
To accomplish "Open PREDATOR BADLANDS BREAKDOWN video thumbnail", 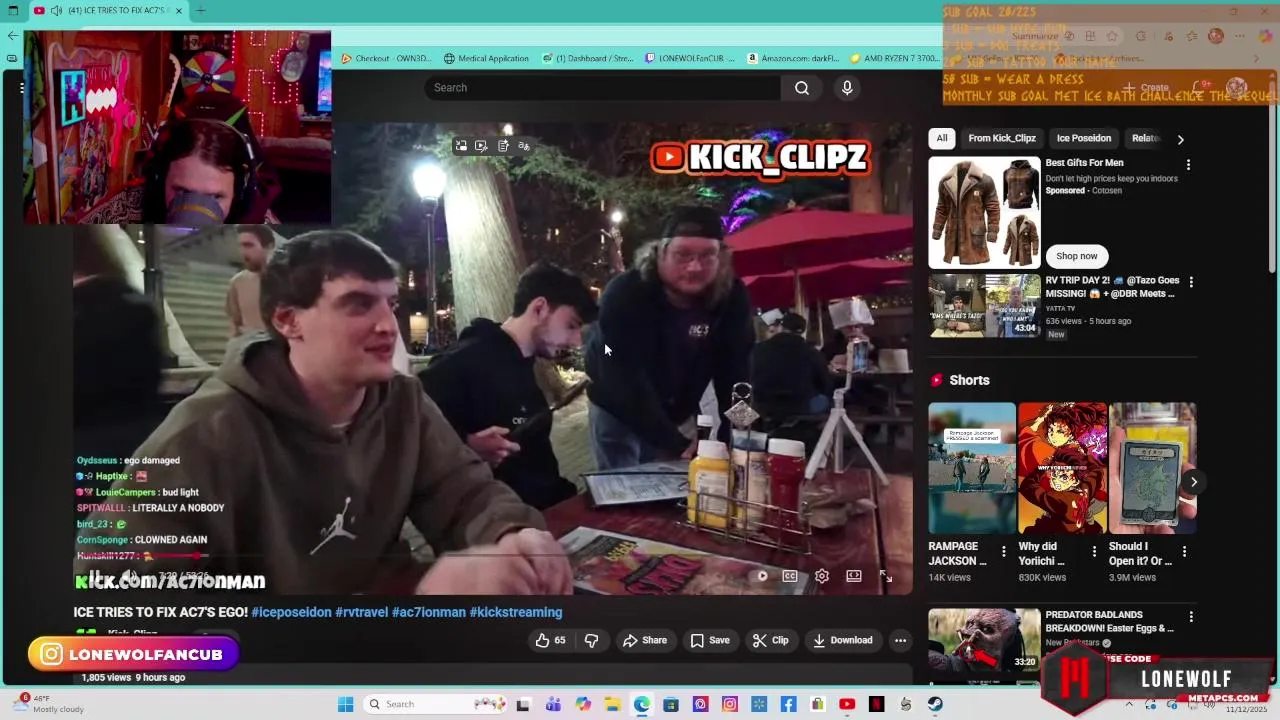I will (984, 640).
